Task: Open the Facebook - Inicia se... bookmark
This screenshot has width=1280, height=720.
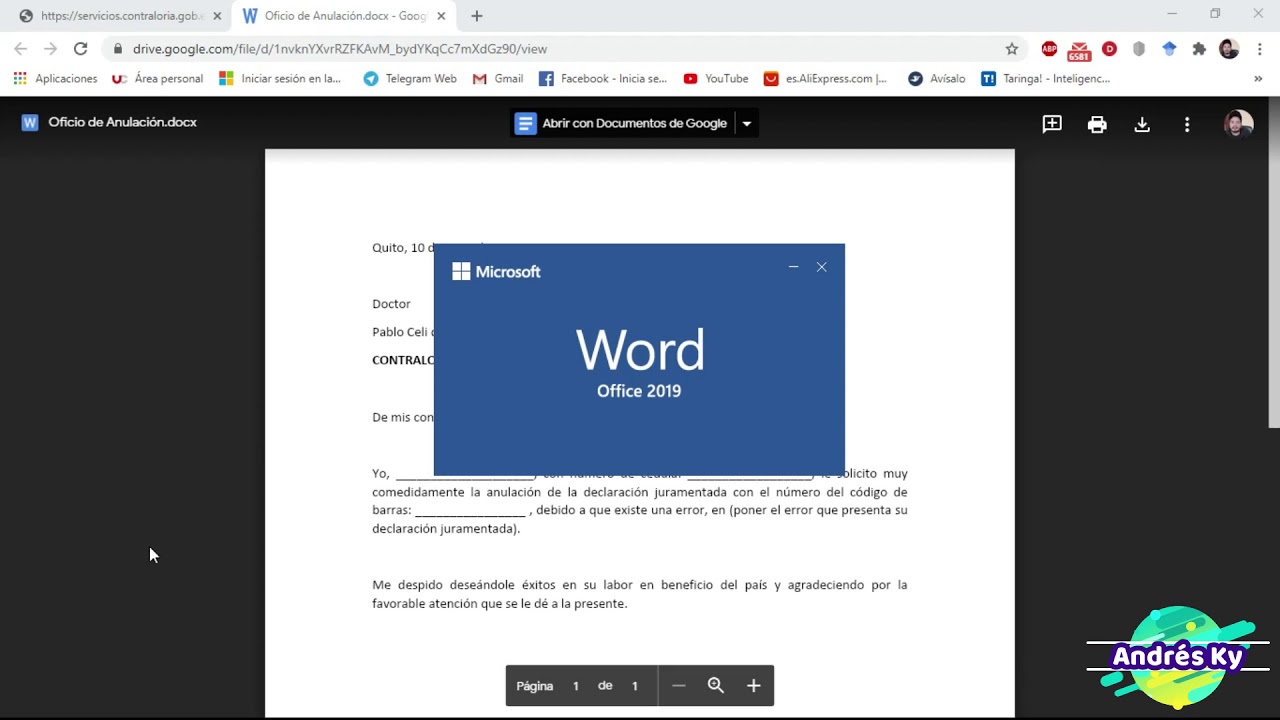Action: [603, 78]
